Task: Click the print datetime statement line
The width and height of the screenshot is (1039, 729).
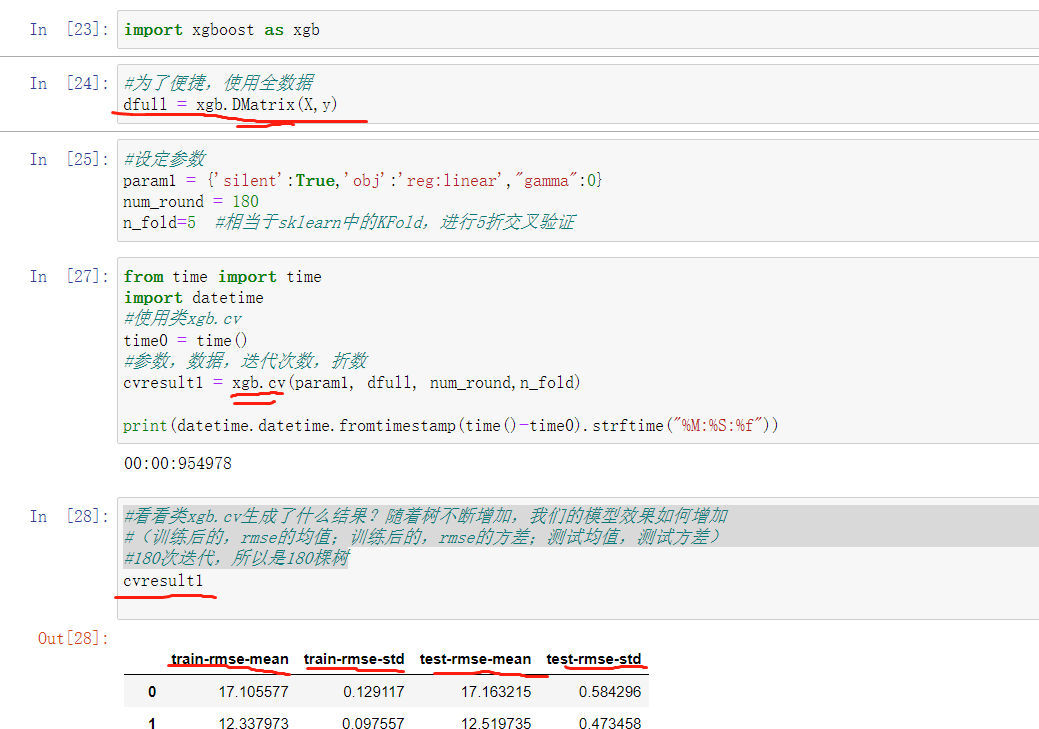Action: click(x=400, y=424)
